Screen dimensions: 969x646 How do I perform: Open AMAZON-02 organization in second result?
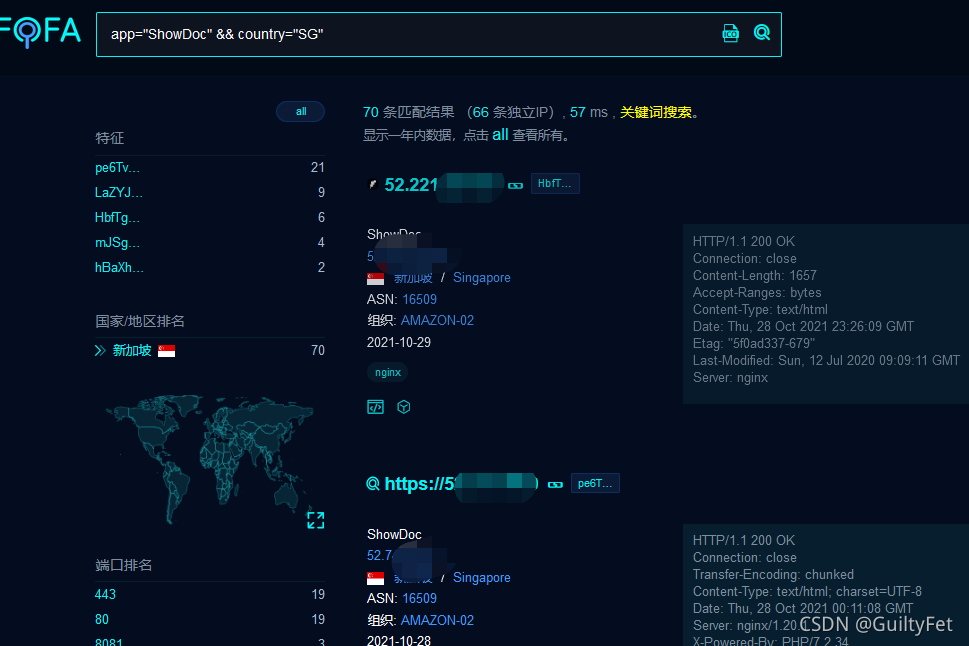tap(438, 620)
